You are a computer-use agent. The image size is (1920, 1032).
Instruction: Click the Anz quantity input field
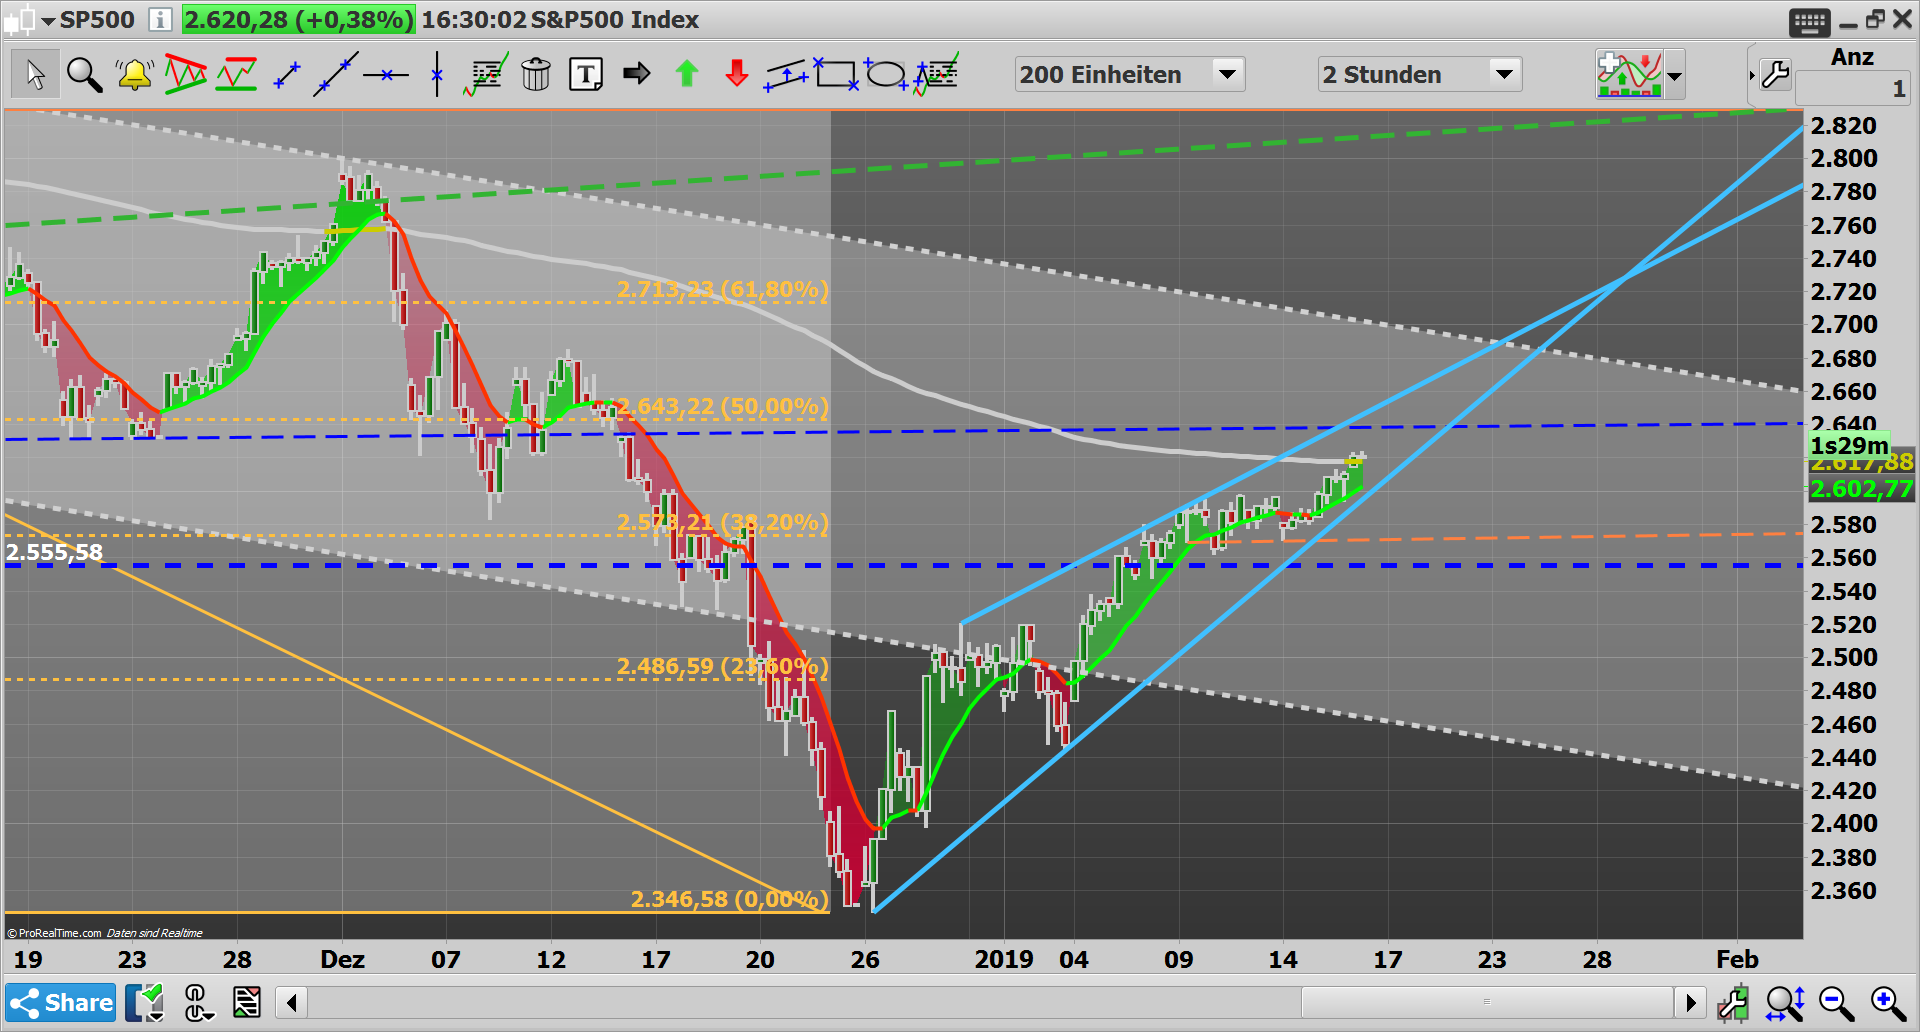tap(1853, 89)
